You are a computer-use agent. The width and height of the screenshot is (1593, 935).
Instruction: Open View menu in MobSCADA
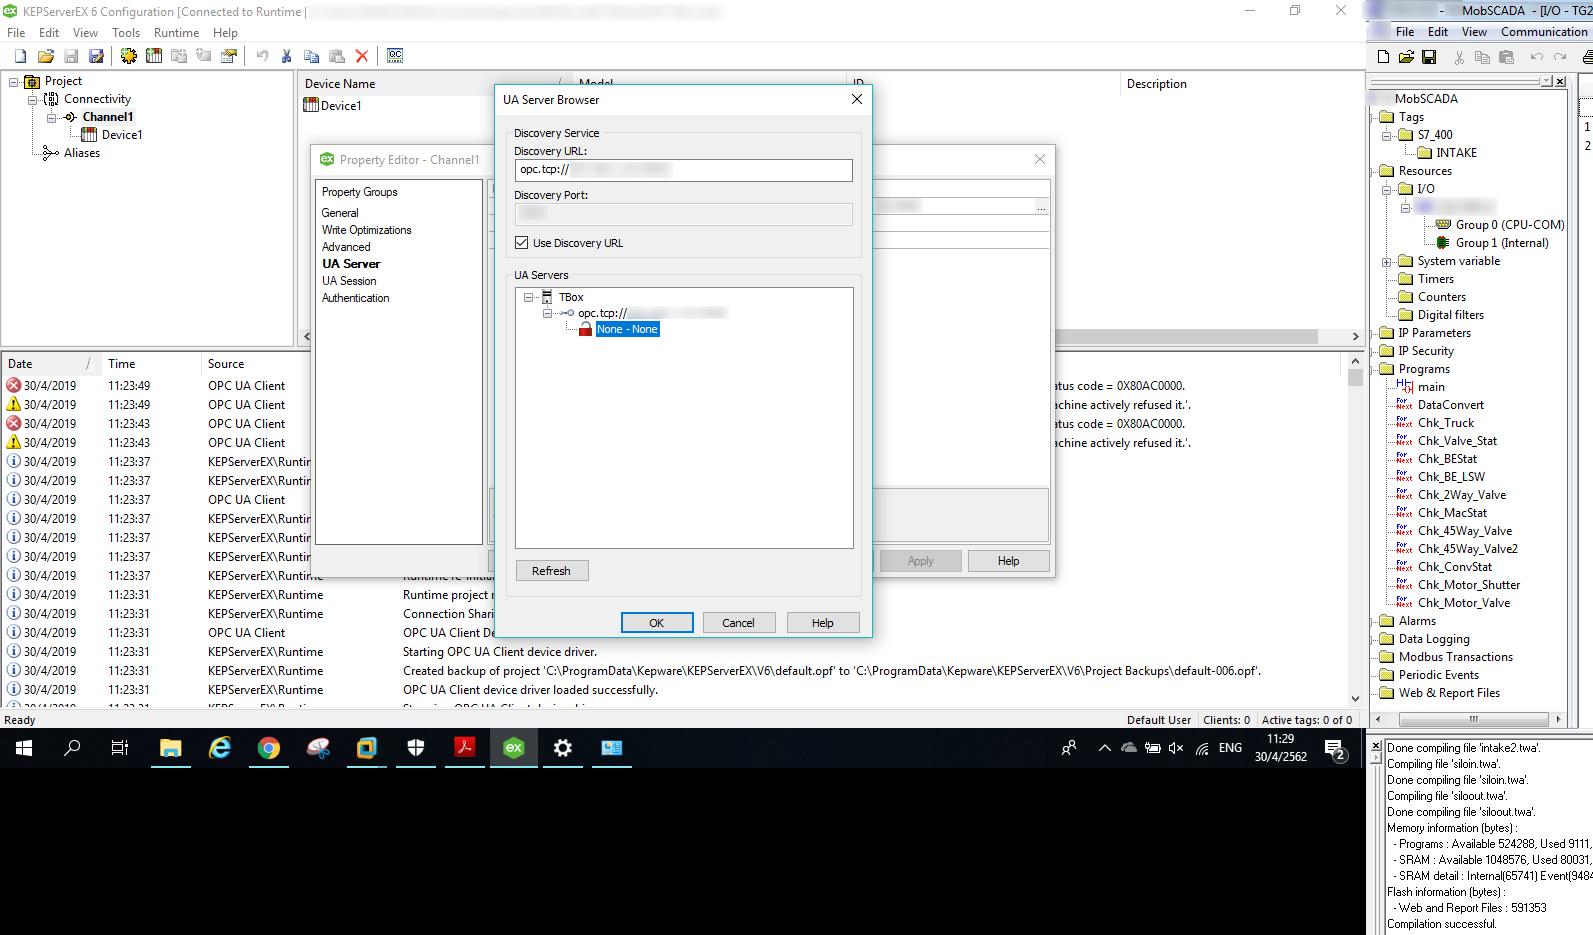(x=1474, y=32)
